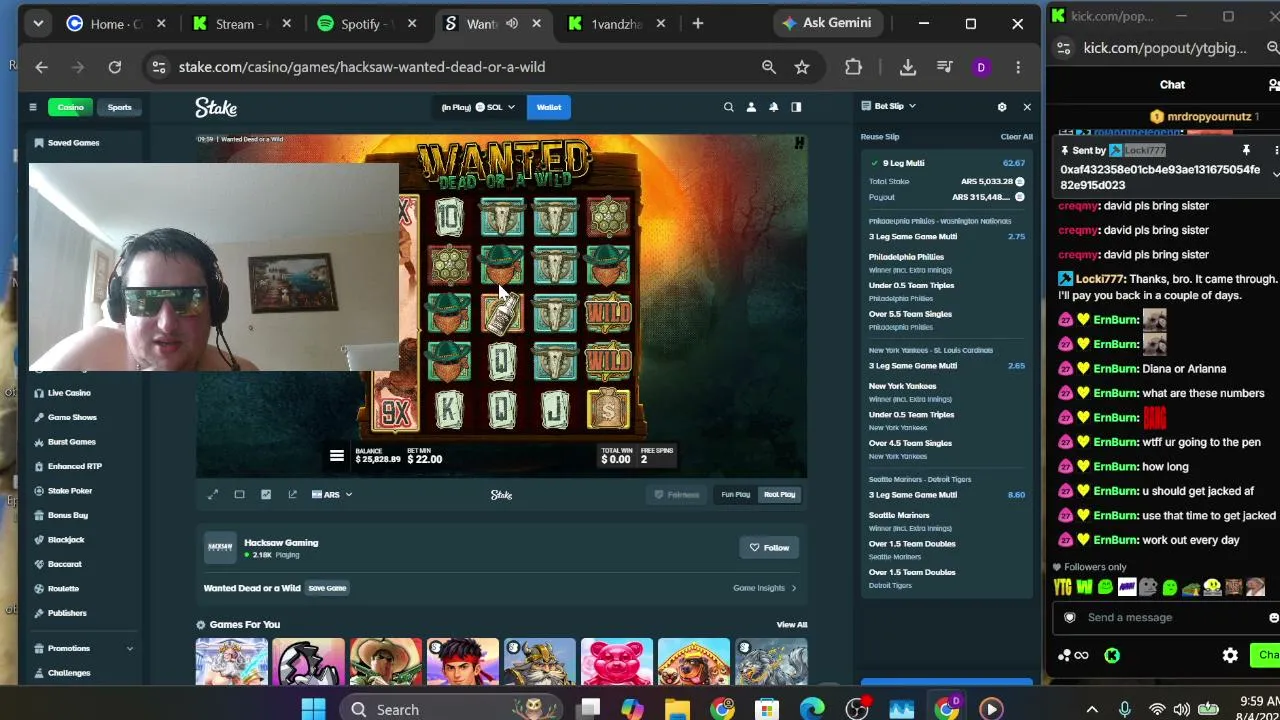Viewport: 1280px width, 720px height.
Task: Click Reuse Slip in Bet Slip
Action: (880, 137)
